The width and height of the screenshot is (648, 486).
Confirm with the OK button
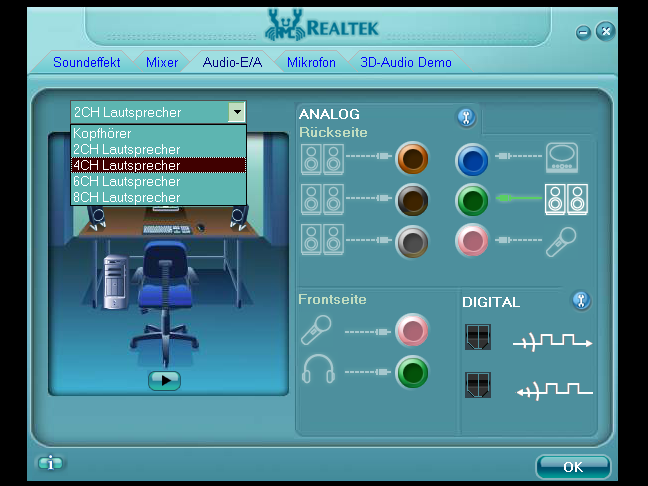click(x=573, y=467)
